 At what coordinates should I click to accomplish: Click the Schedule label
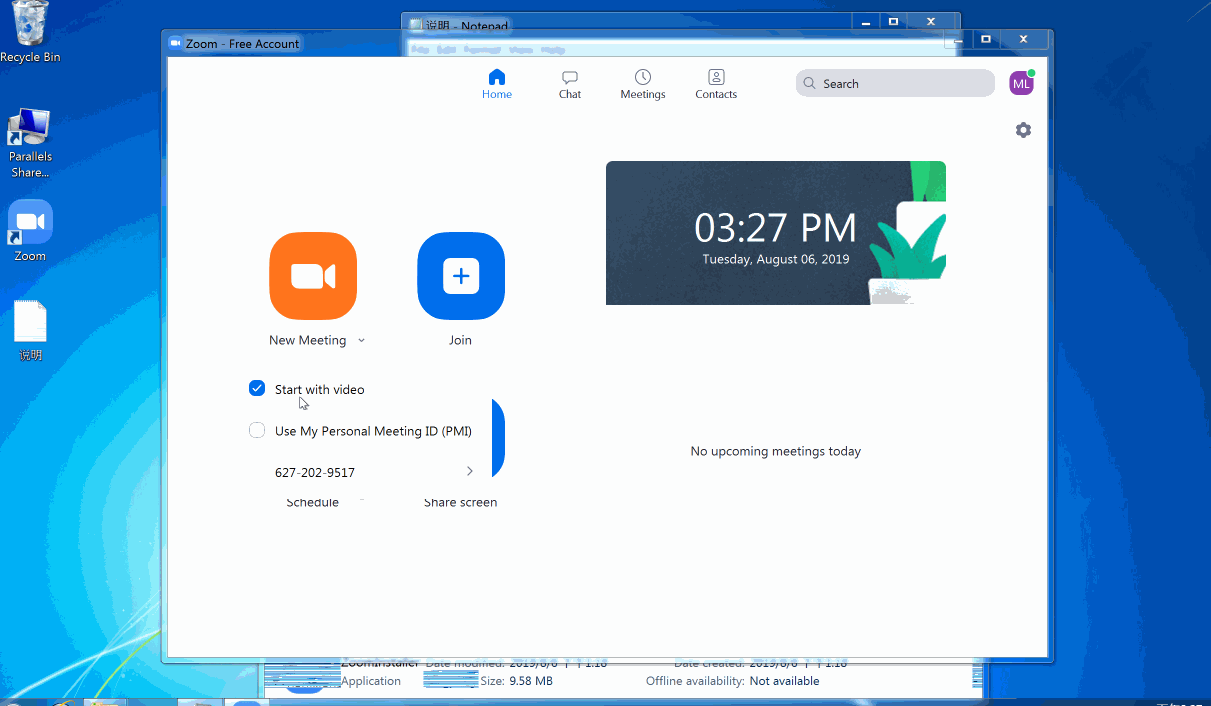(x=313, y=502)
